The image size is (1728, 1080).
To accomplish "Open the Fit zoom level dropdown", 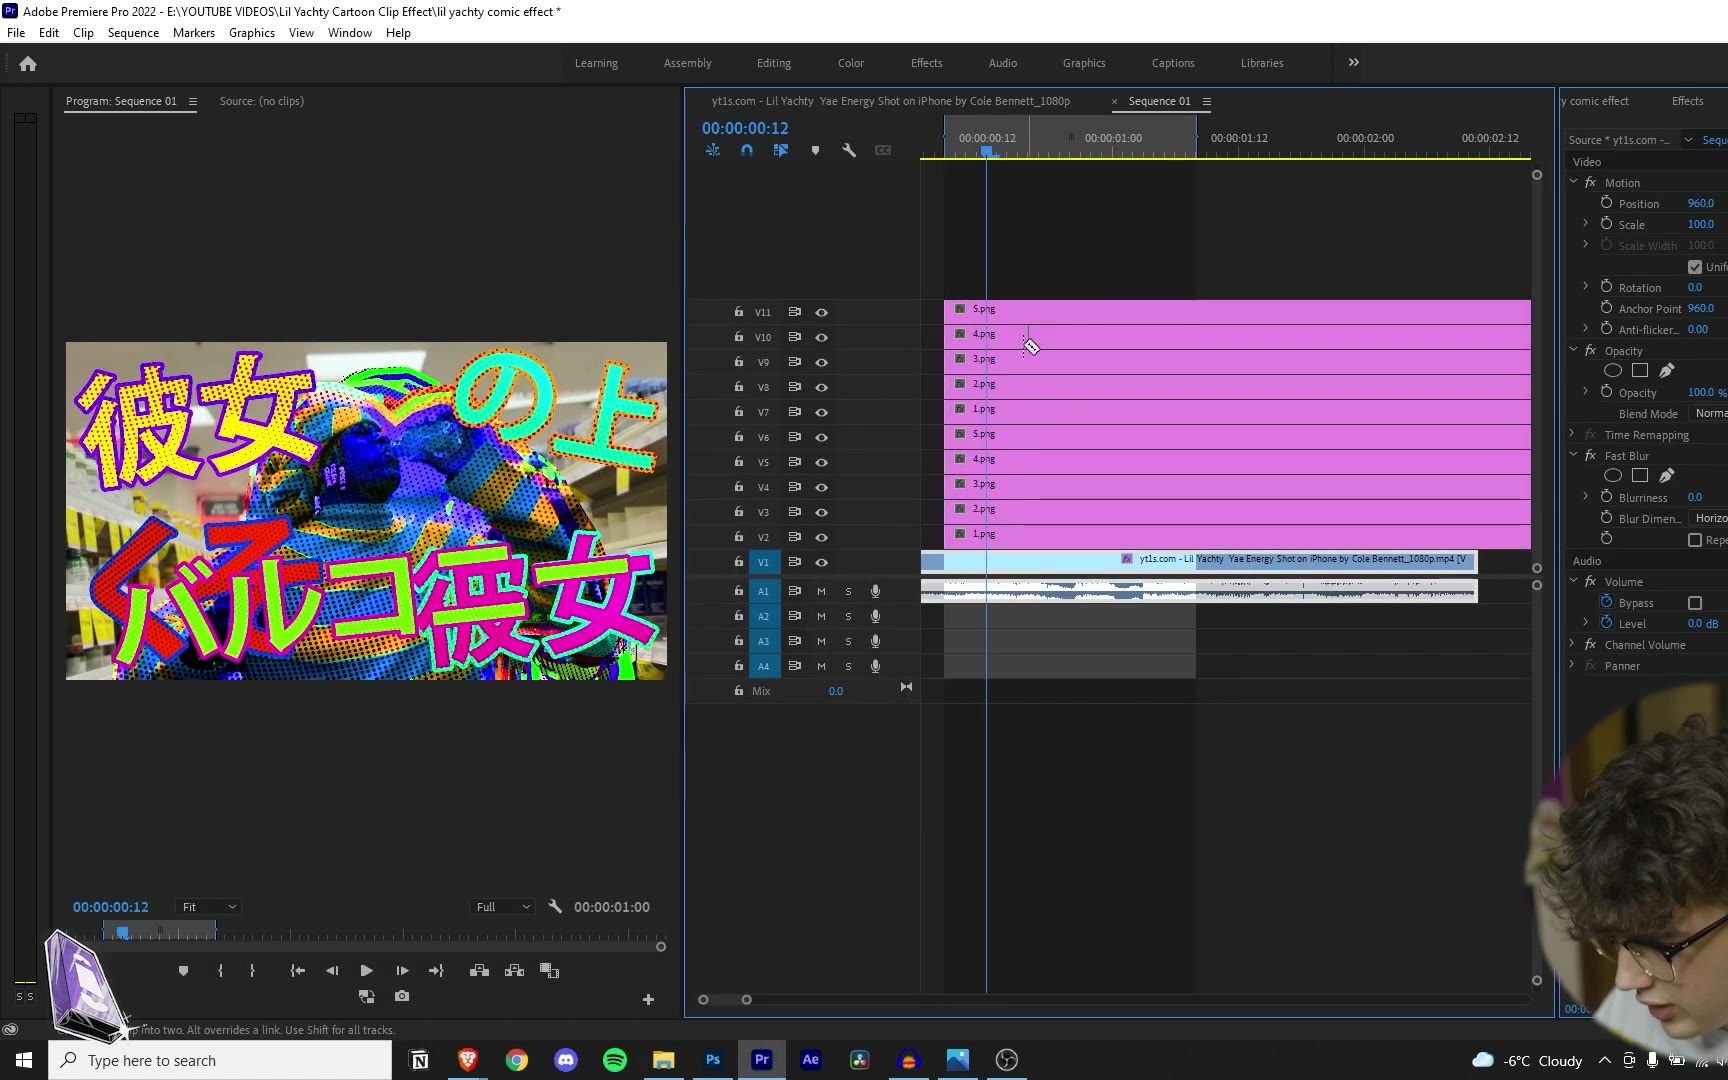I will click(x=208, y=907).
